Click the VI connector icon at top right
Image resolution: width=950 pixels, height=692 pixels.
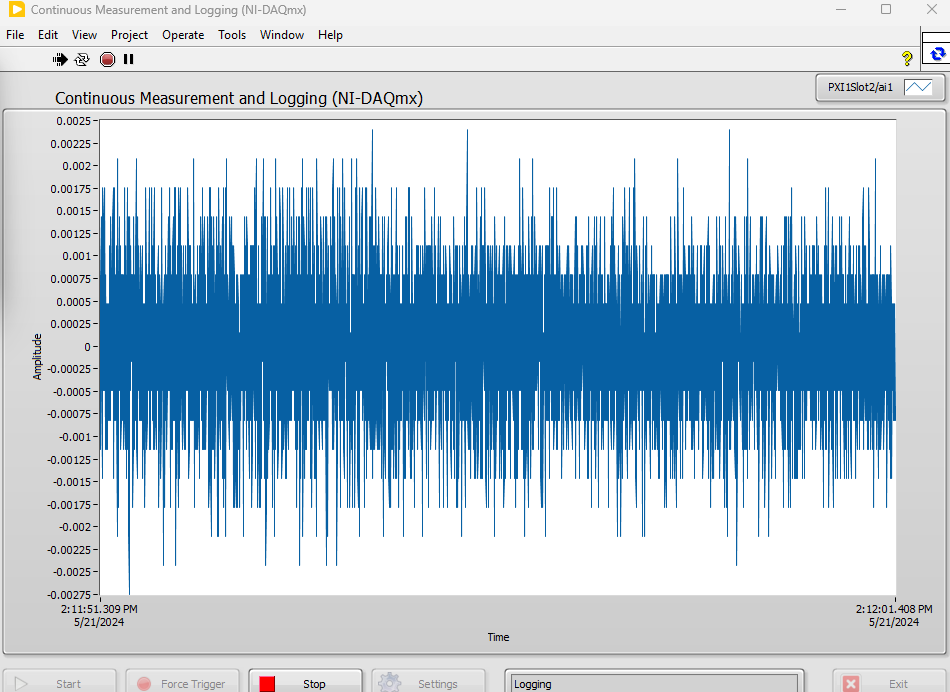936,52
